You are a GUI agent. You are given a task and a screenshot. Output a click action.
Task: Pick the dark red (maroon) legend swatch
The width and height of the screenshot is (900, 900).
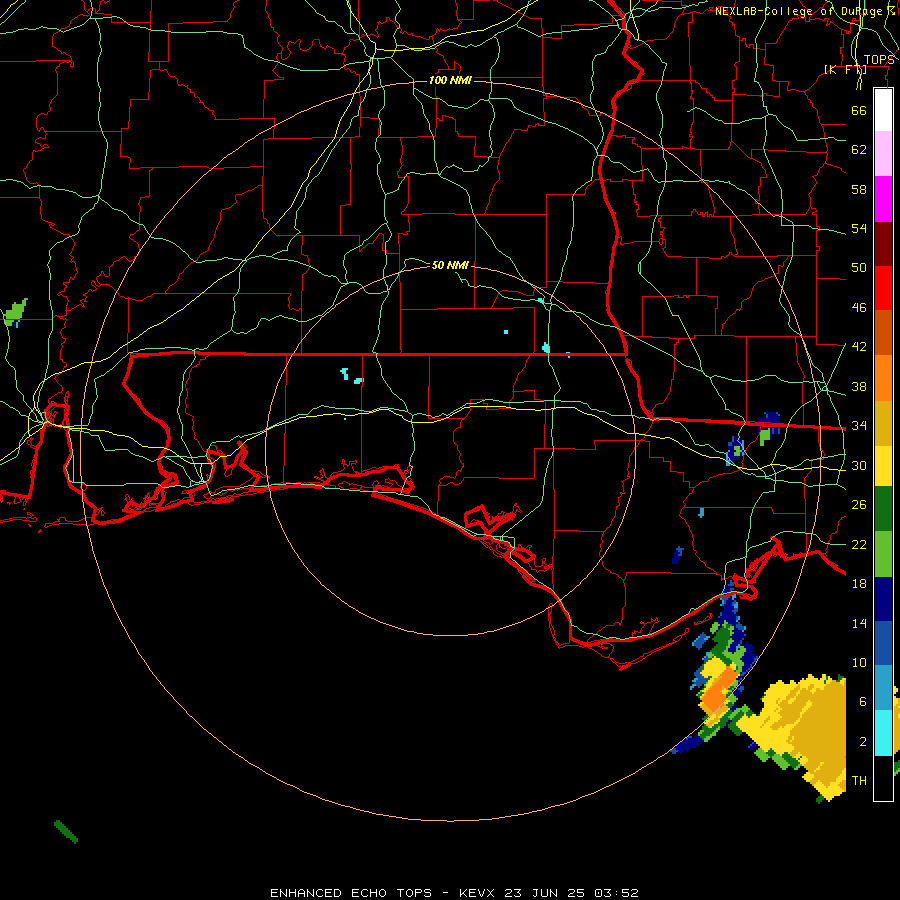tap(883, 243)
